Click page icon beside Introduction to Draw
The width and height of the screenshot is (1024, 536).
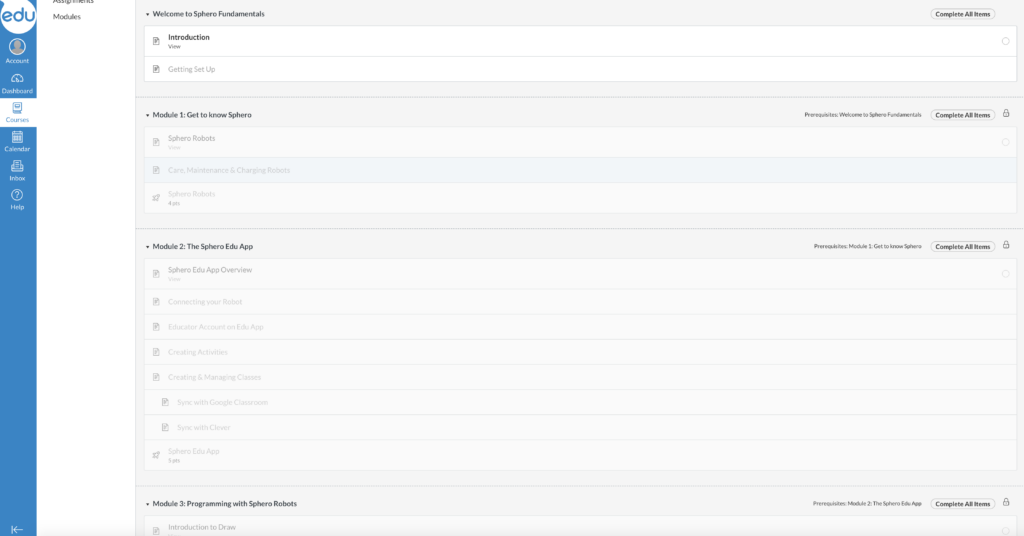coord(156,531)
